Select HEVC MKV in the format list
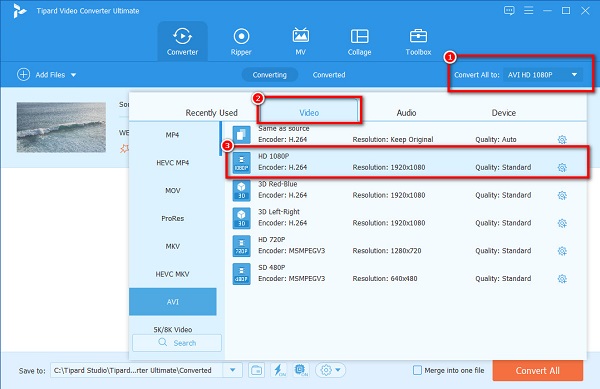 click(173, 274)
